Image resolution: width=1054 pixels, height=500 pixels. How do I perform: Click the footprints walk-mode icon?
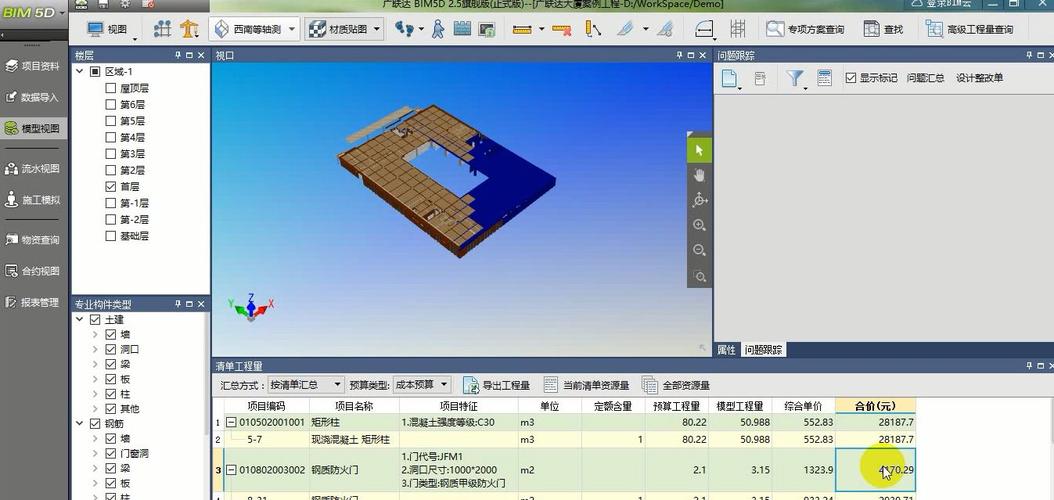404,29
